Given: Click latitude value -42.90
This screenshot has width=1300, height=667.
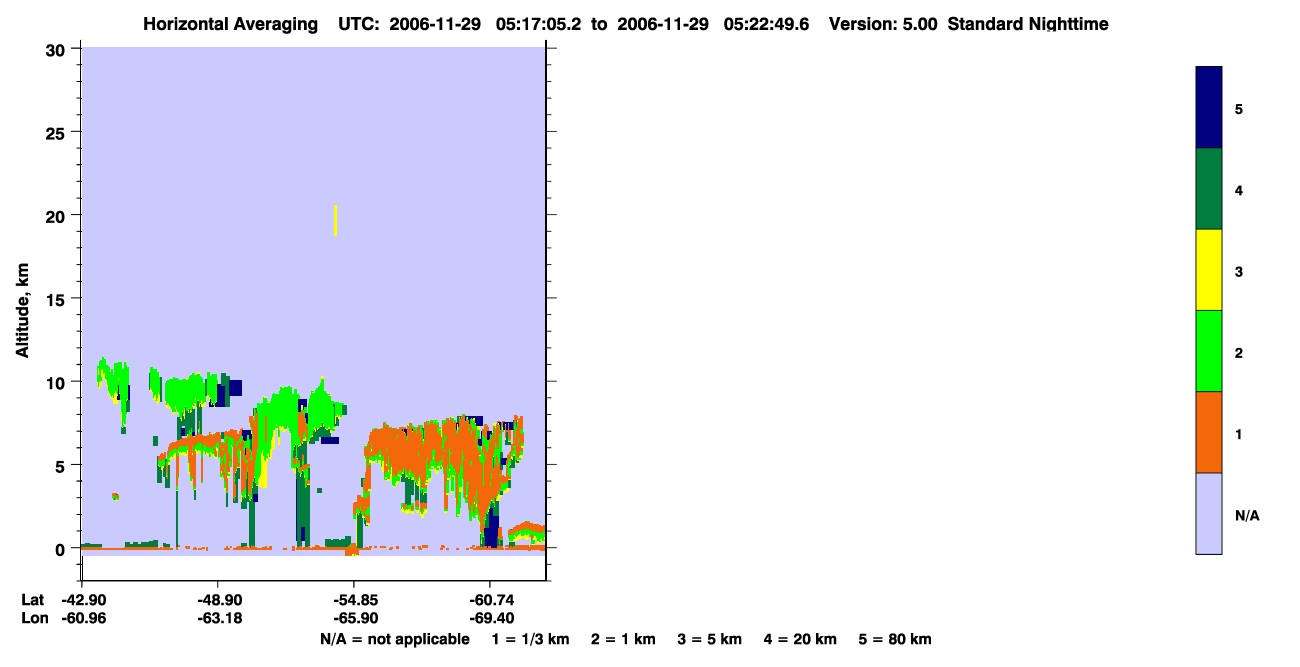Looking at the screenshot, I should [x=82, y=600].
